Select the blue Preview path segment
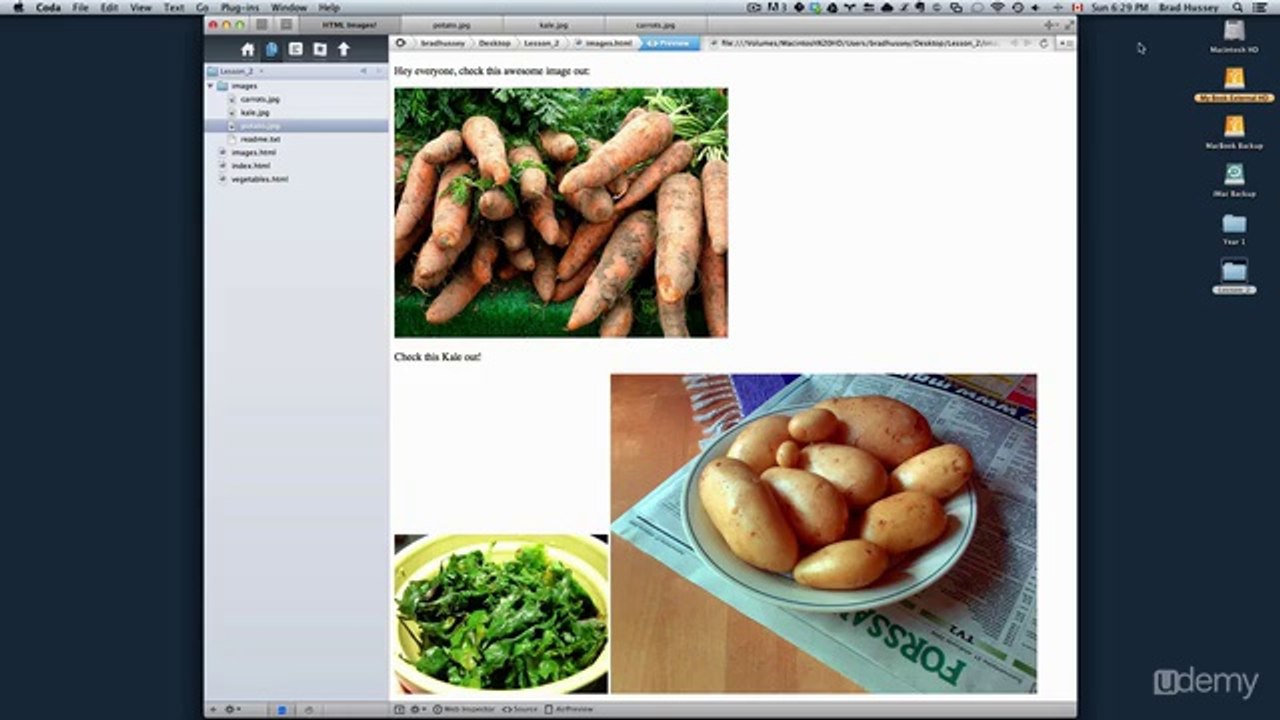 tap(670, 43)
